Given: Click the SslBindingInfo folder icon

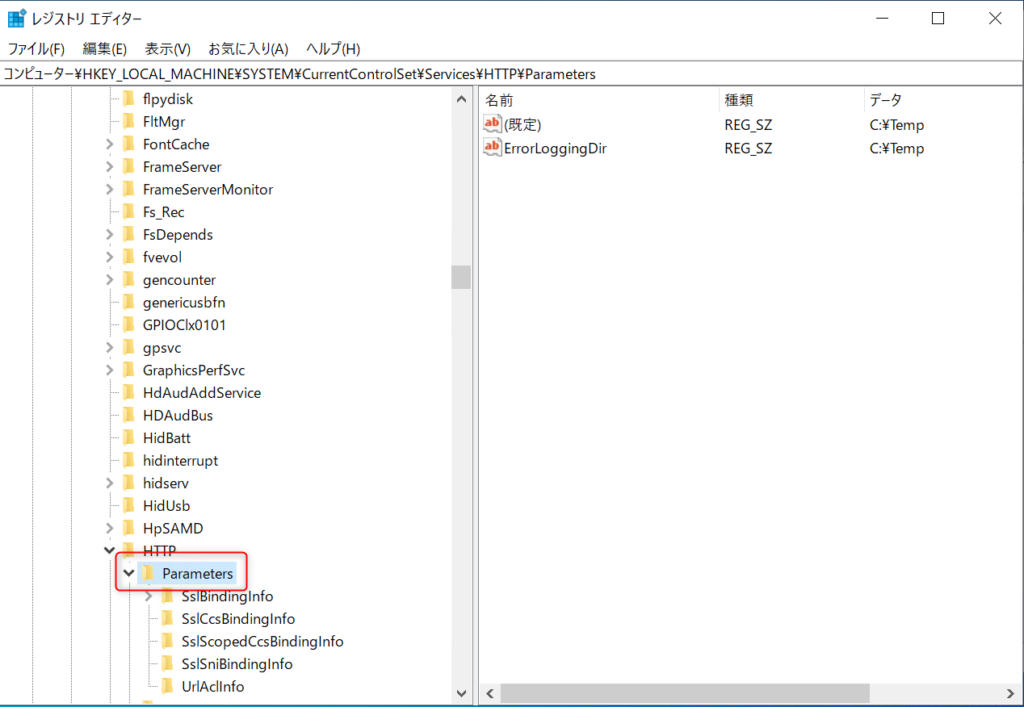Looking at the screenshot, I should click(x=165, y=595).
